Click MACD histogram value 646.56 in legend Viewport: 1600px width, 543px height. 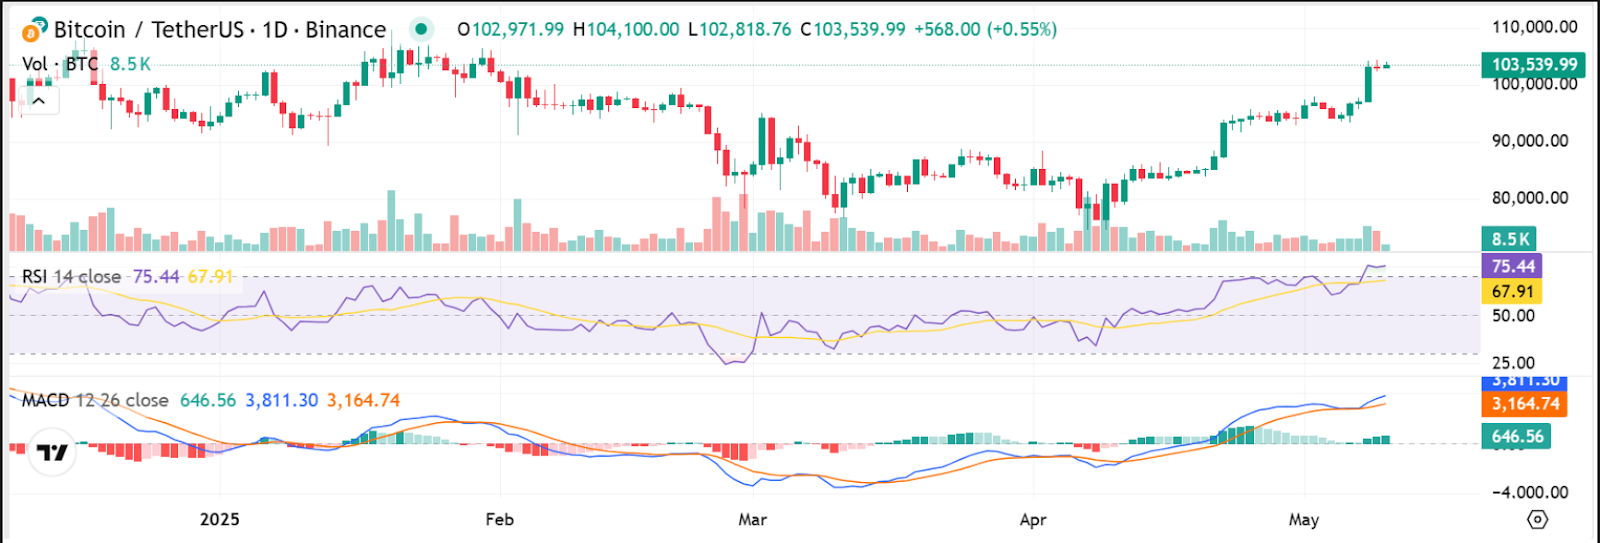coord(208,400)
